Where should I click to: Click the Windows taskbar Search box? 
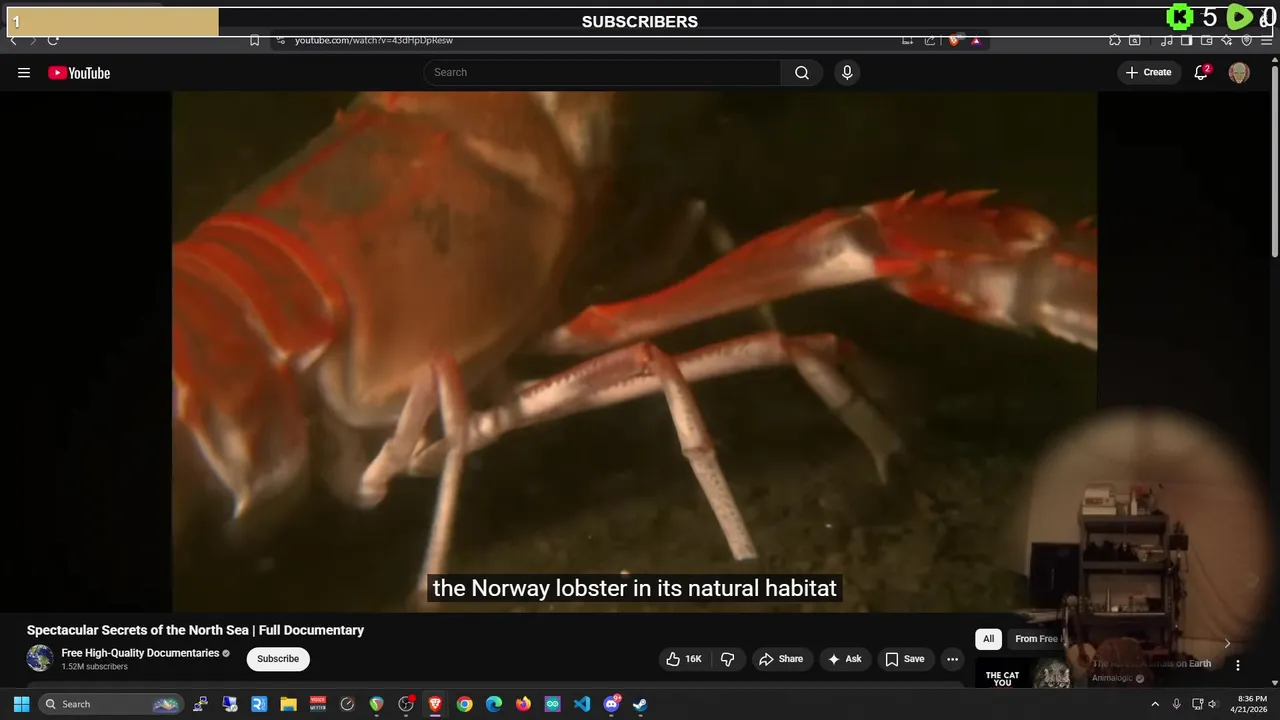click(111, 704)
